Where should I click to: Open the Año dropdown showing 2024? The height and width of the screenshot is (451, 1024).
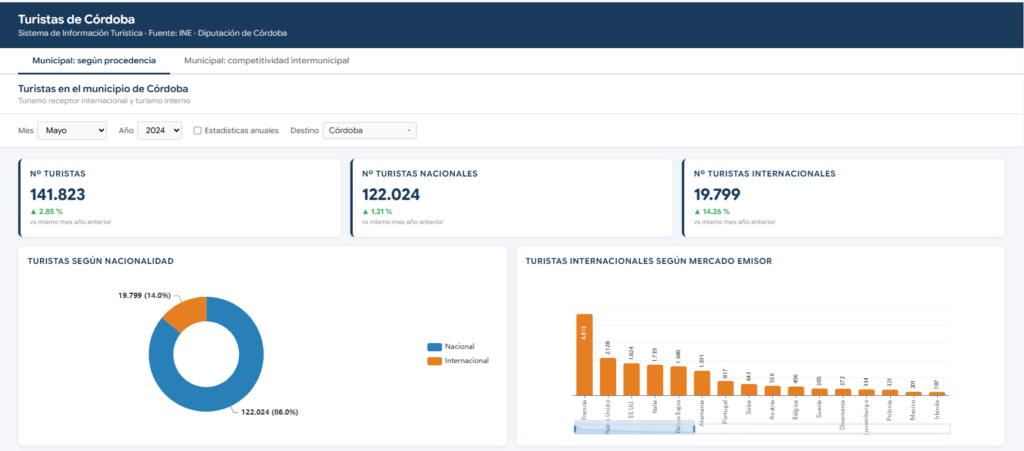click(159, 131)
